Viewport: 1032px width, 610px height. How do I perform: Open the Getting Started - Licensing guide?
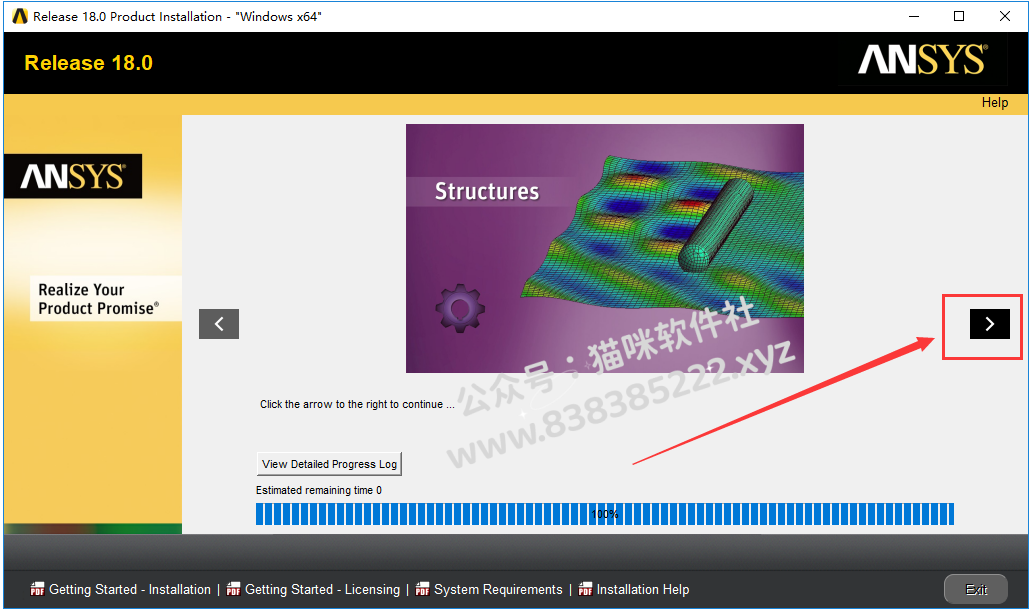click(x=322, y=590)
